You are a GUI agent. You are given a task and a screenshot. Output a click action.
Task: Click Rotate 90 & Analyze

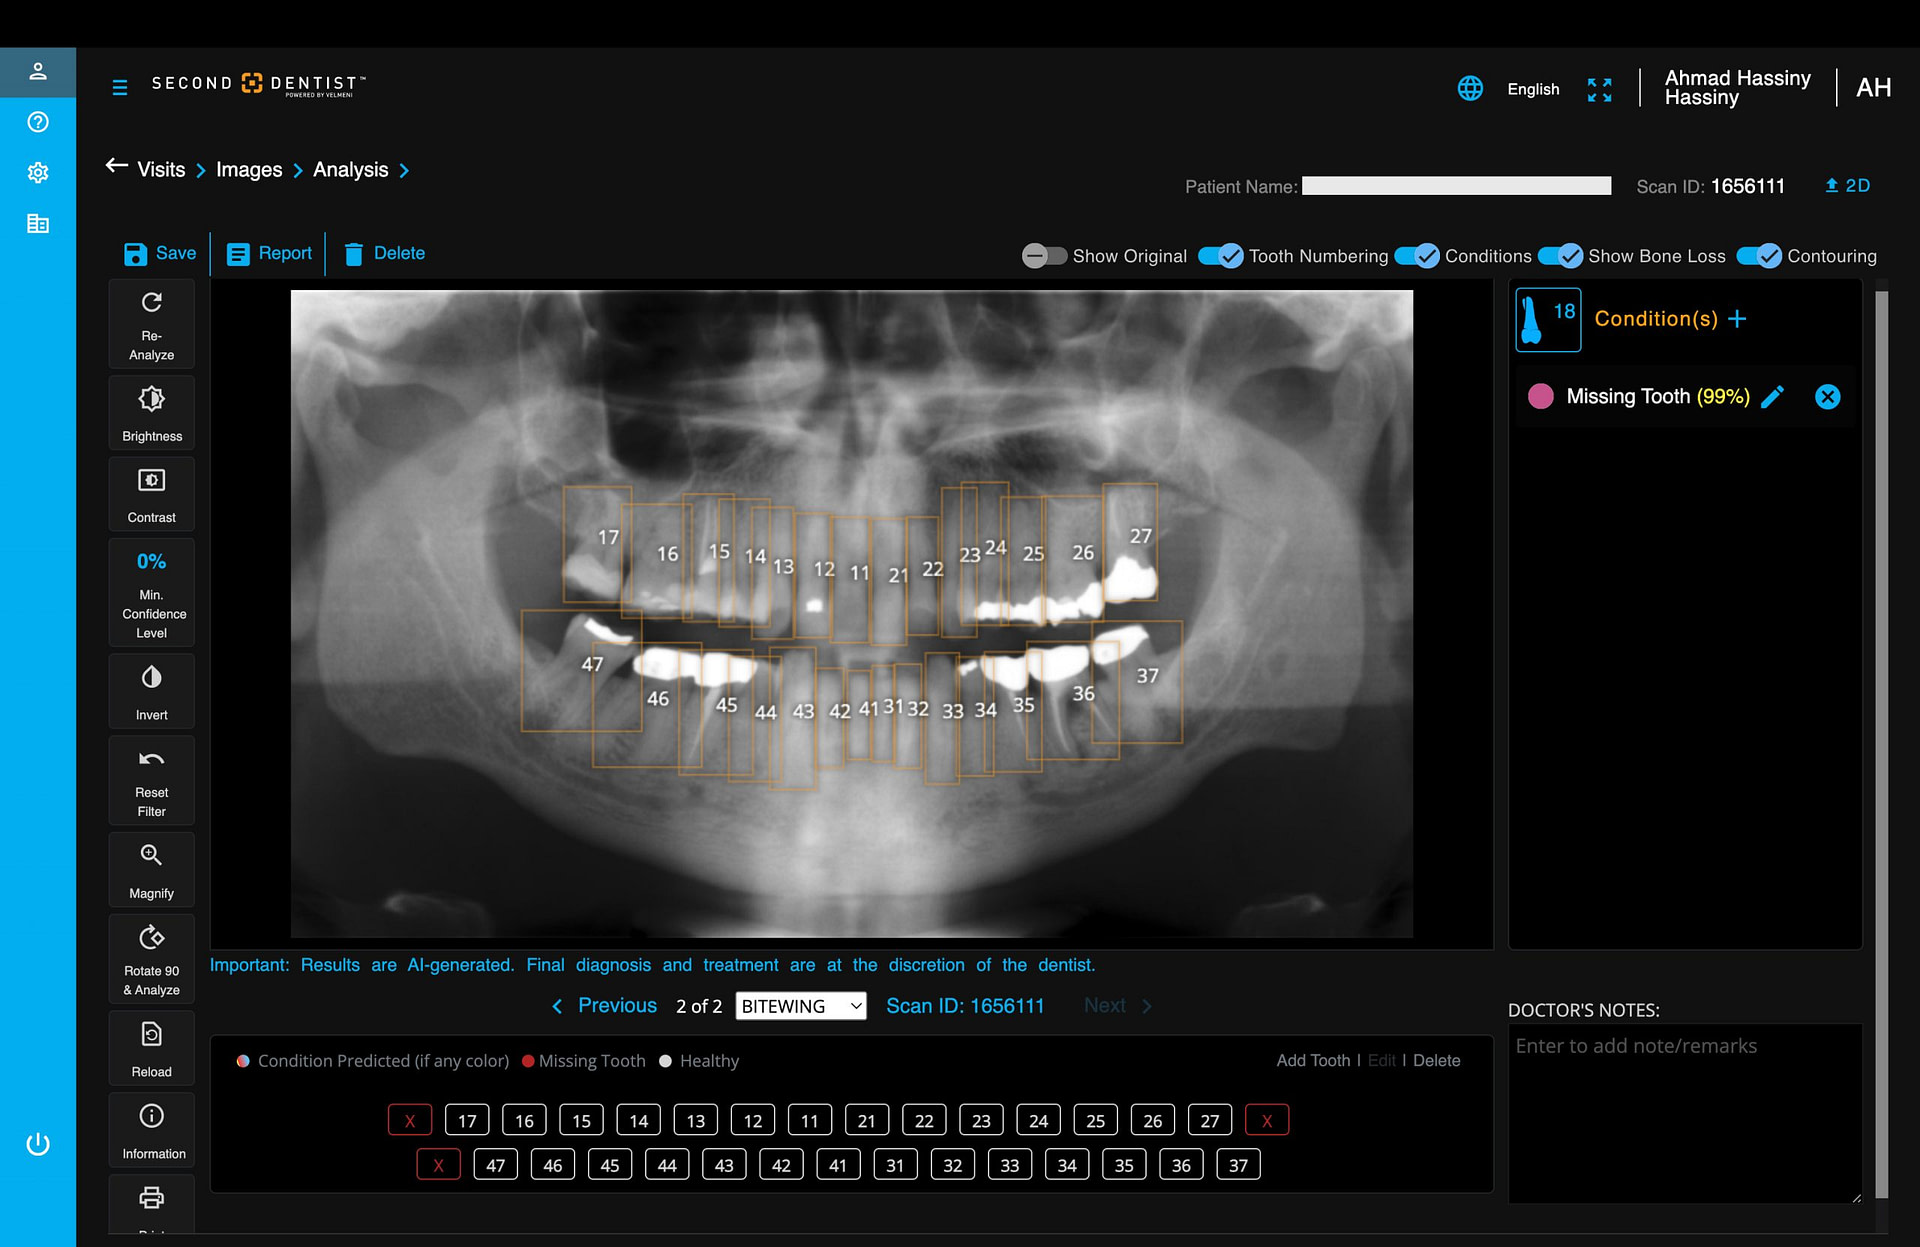(151, 957)
